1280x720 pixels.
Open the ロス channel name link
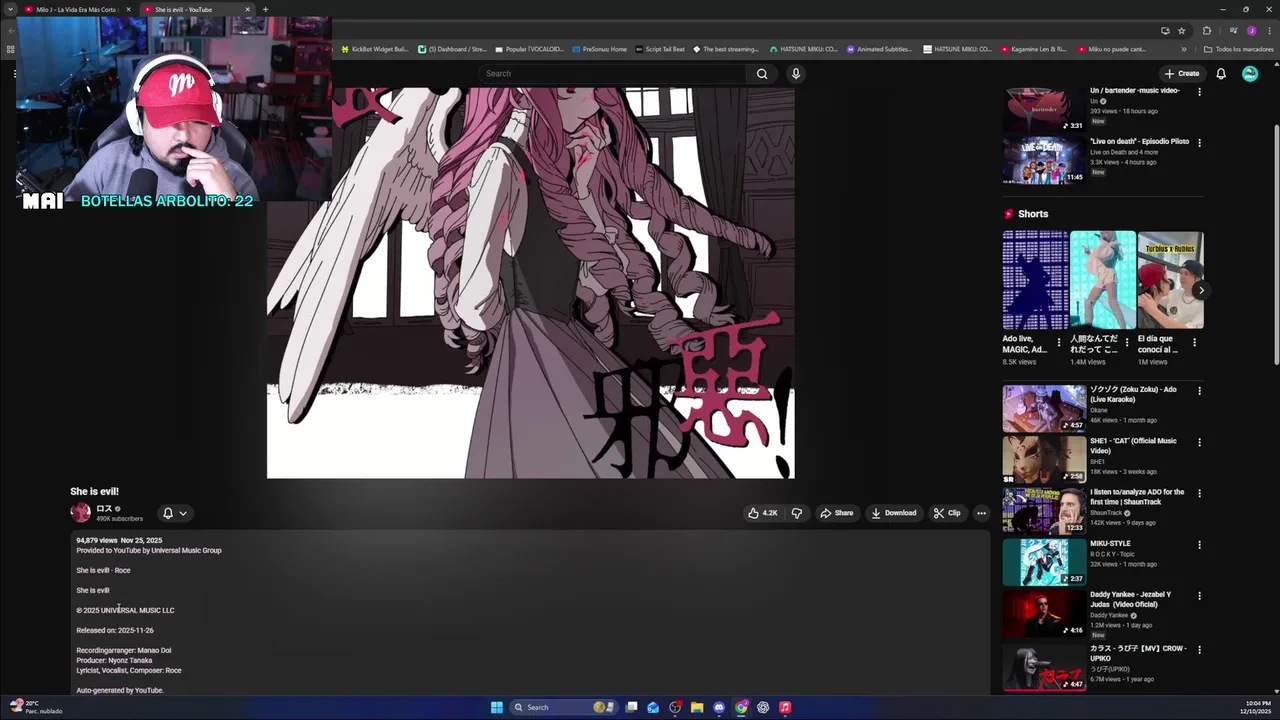click(104, 509)
